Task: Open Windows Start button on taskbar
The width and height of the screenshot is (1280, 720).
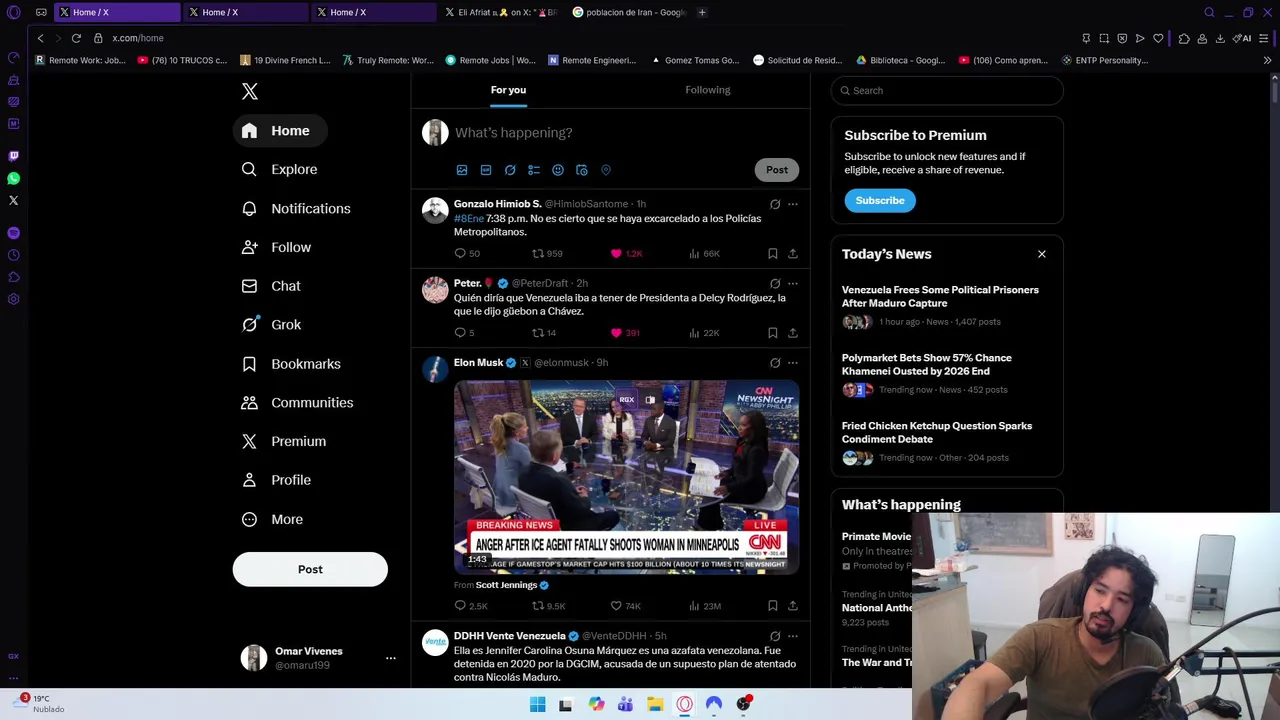Action: click(537, 704)
